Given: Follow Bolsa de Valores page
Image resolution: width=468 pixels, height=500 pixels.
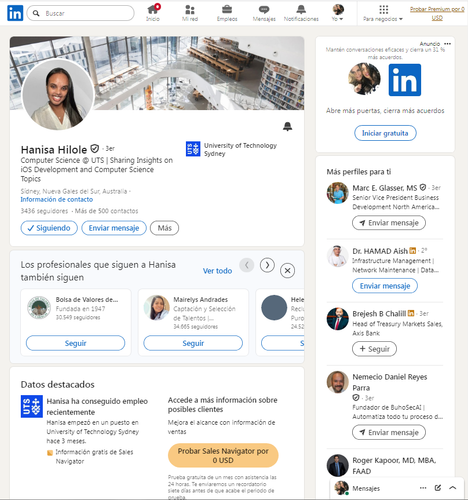Looking at the screenshot, I should click(75, 343).
